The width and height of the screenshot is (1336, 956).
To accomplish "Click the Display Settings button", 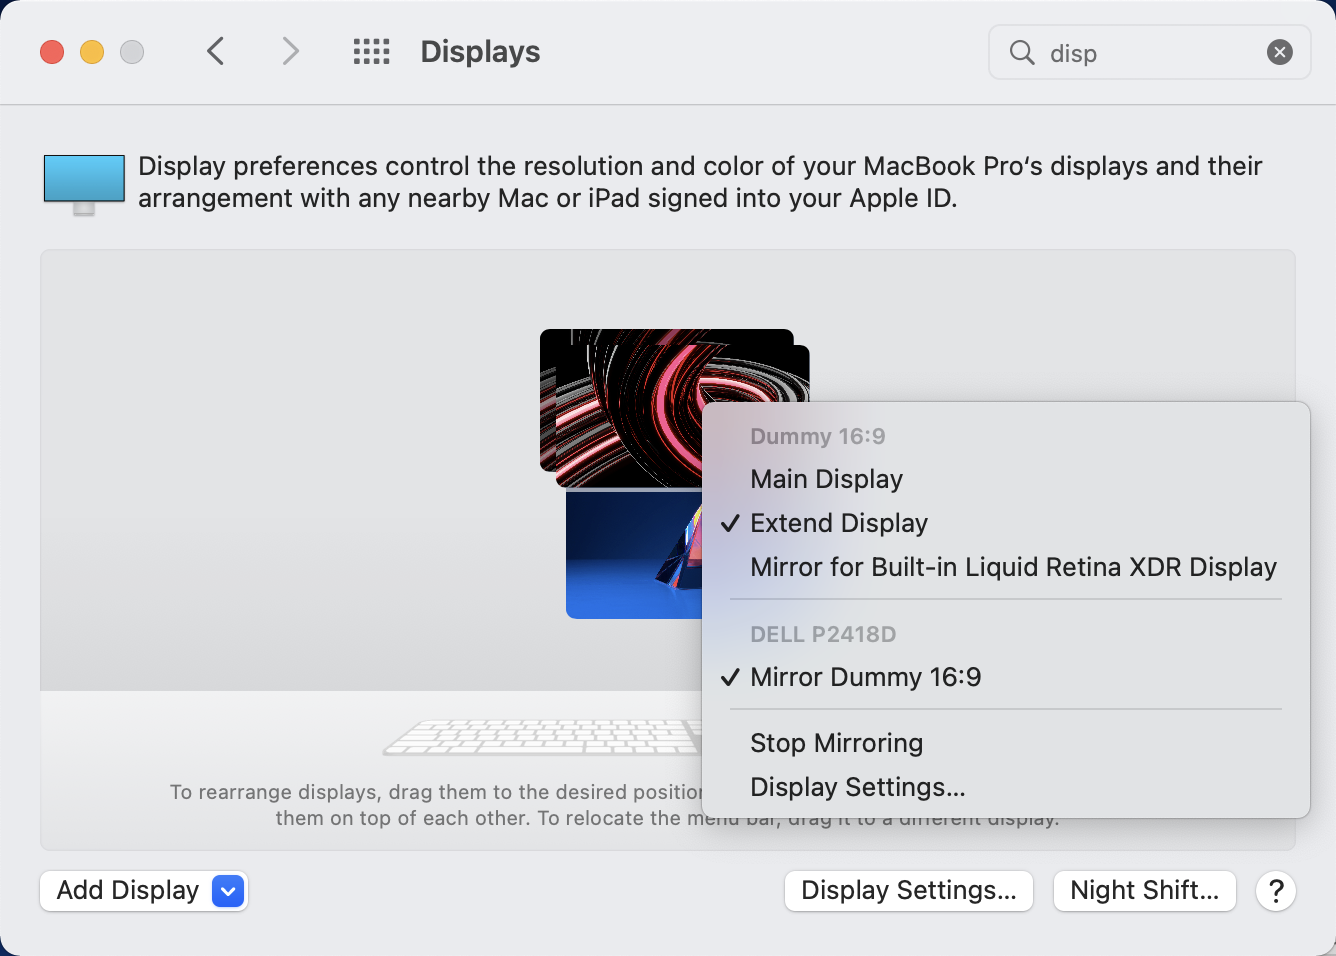I will coord(908,890).
